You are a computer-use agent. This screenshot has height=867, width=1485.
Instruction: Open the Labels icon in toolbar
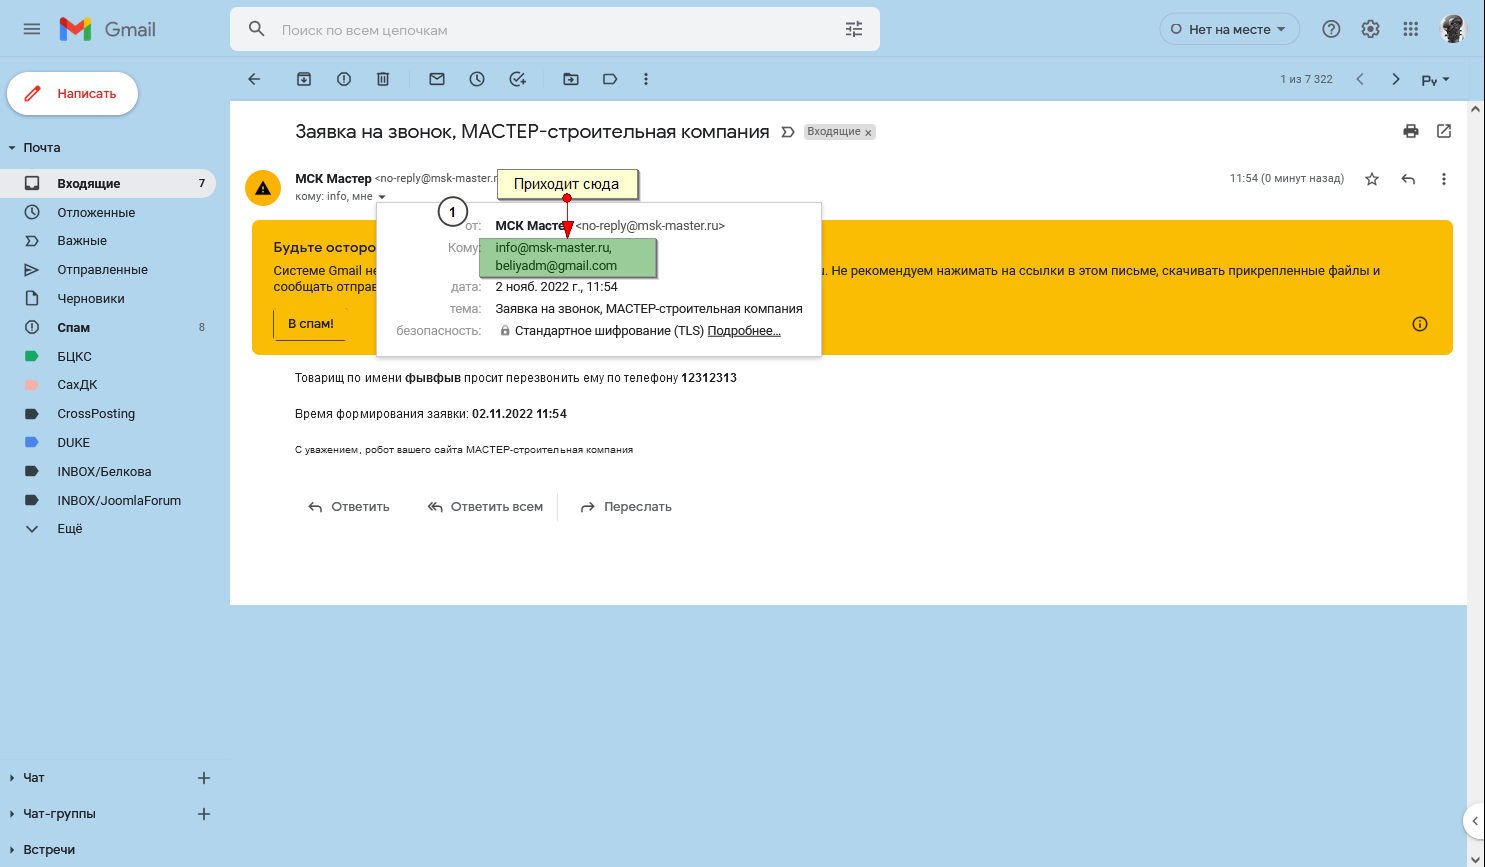pyautogui.click(x=610, y=79)
